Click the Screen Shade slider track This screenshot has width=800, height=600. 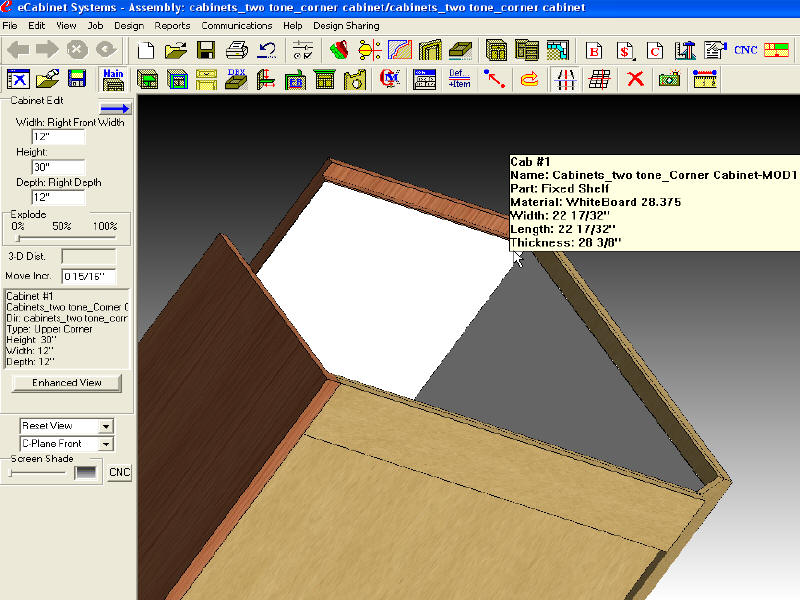(37, 473)
